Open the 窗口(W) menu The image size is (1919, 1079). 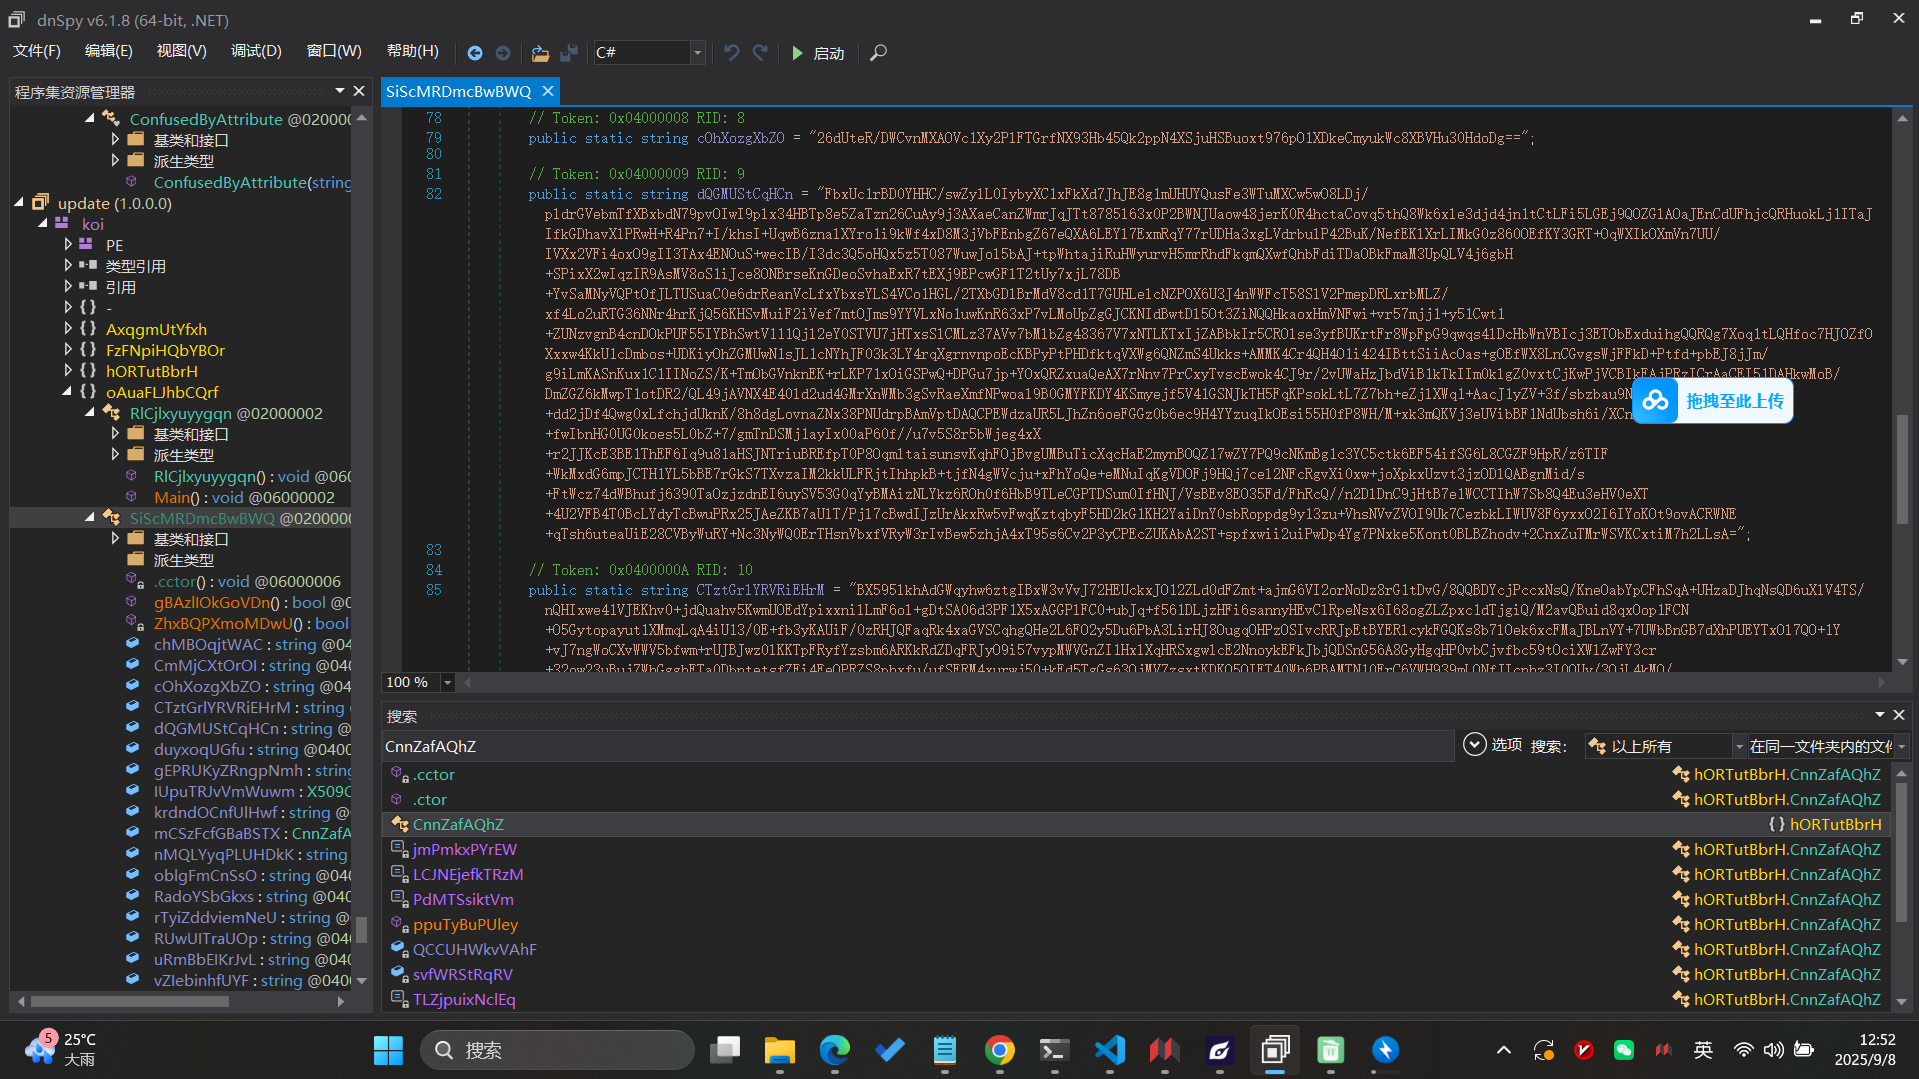click(334, 51)
